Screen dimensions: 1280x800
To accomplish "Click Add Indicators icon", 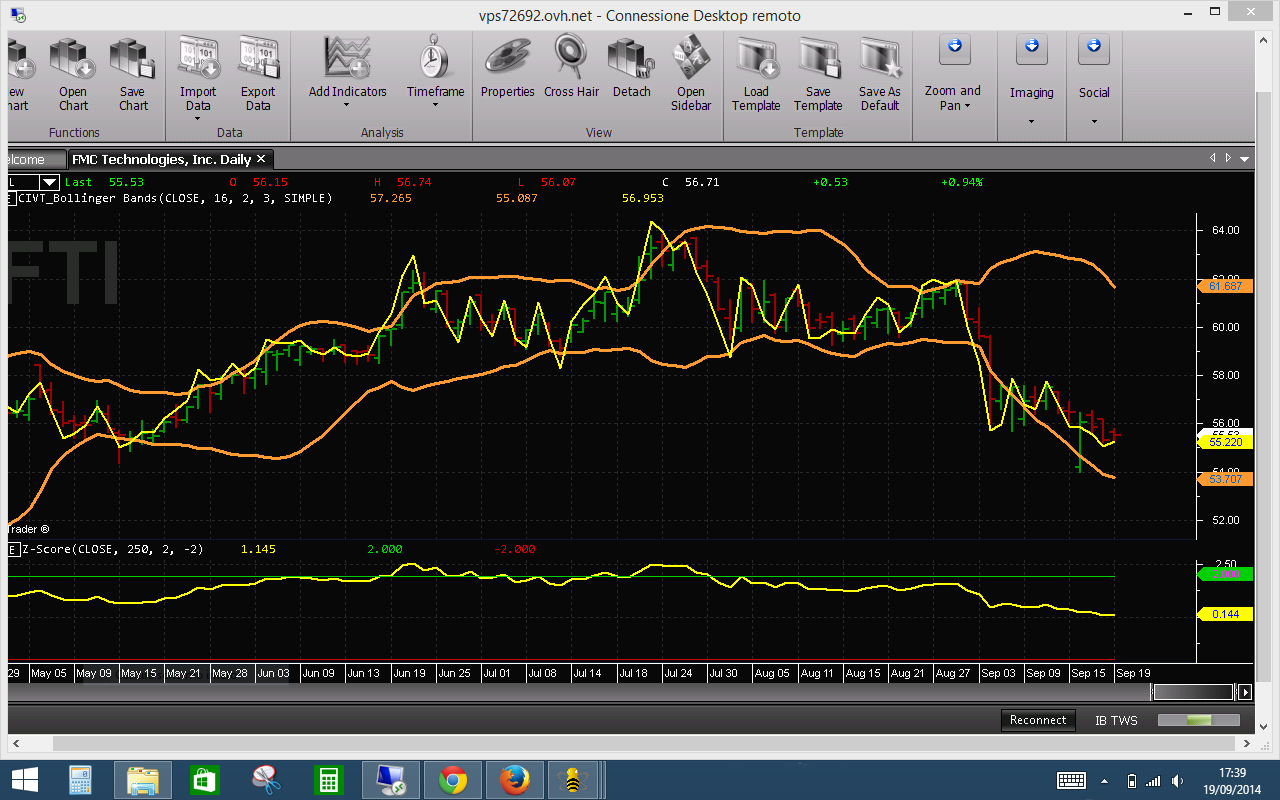I will (347, 68).
